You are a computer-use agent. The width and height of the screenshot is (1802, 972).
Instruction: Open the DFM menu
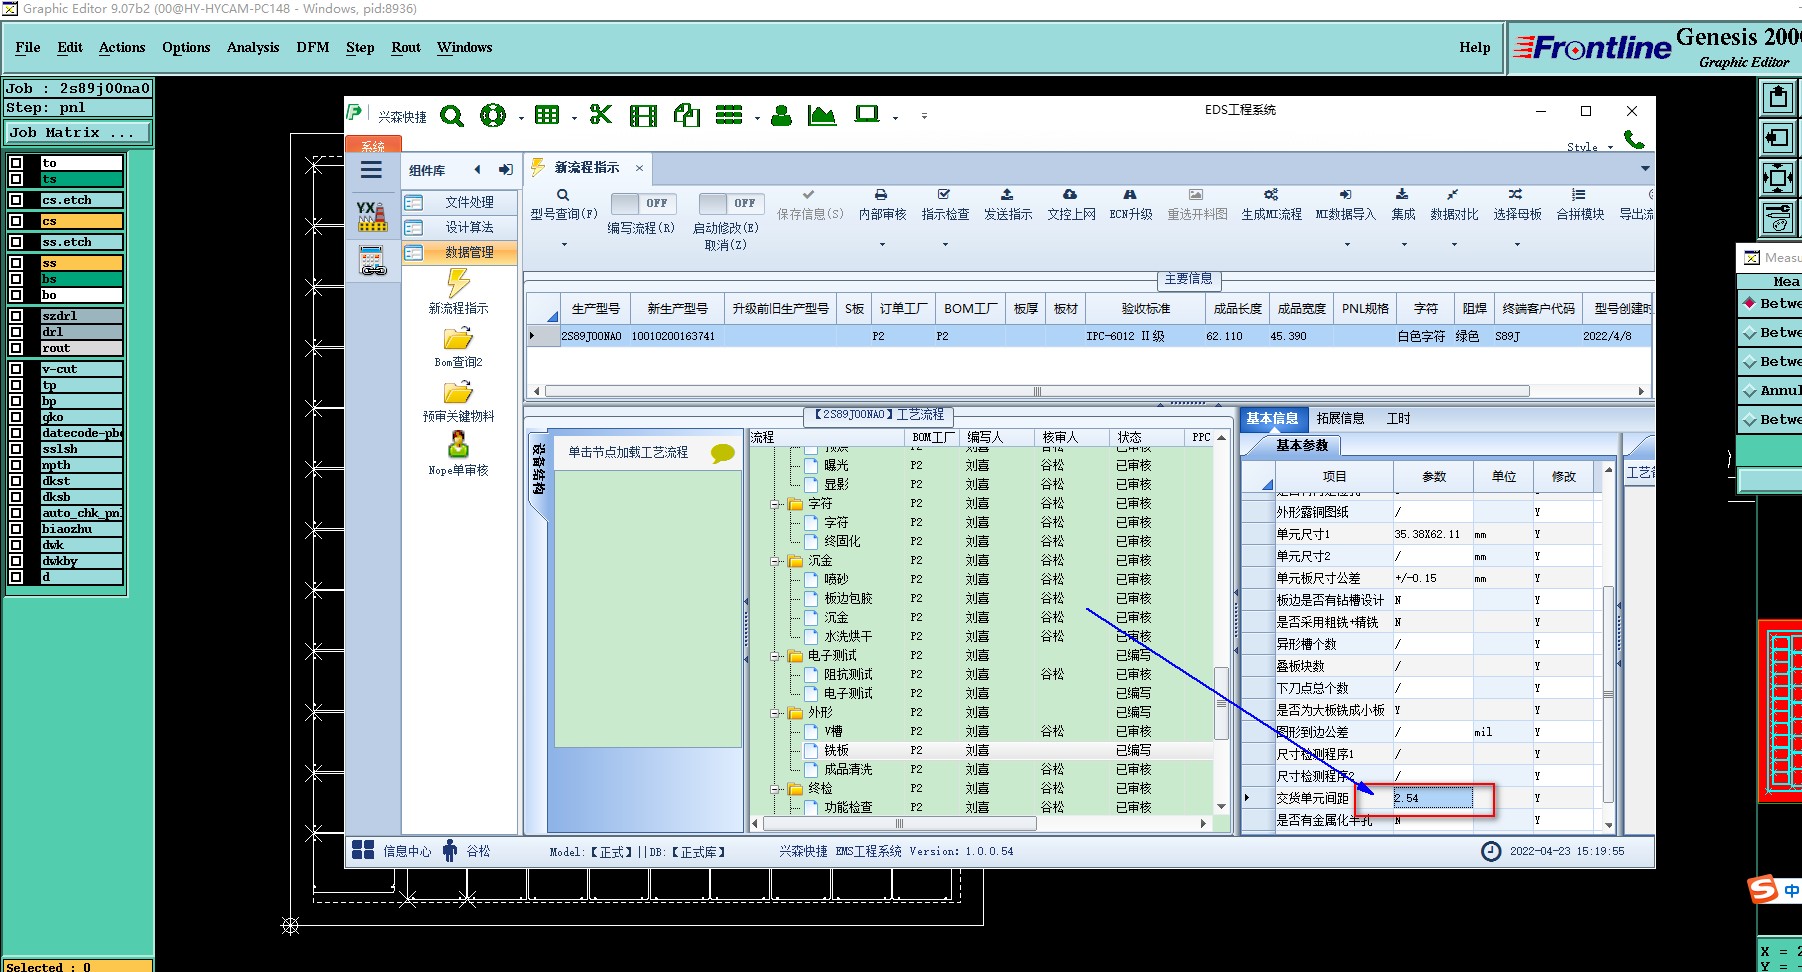pyautogui.click(x=313, y=47)
